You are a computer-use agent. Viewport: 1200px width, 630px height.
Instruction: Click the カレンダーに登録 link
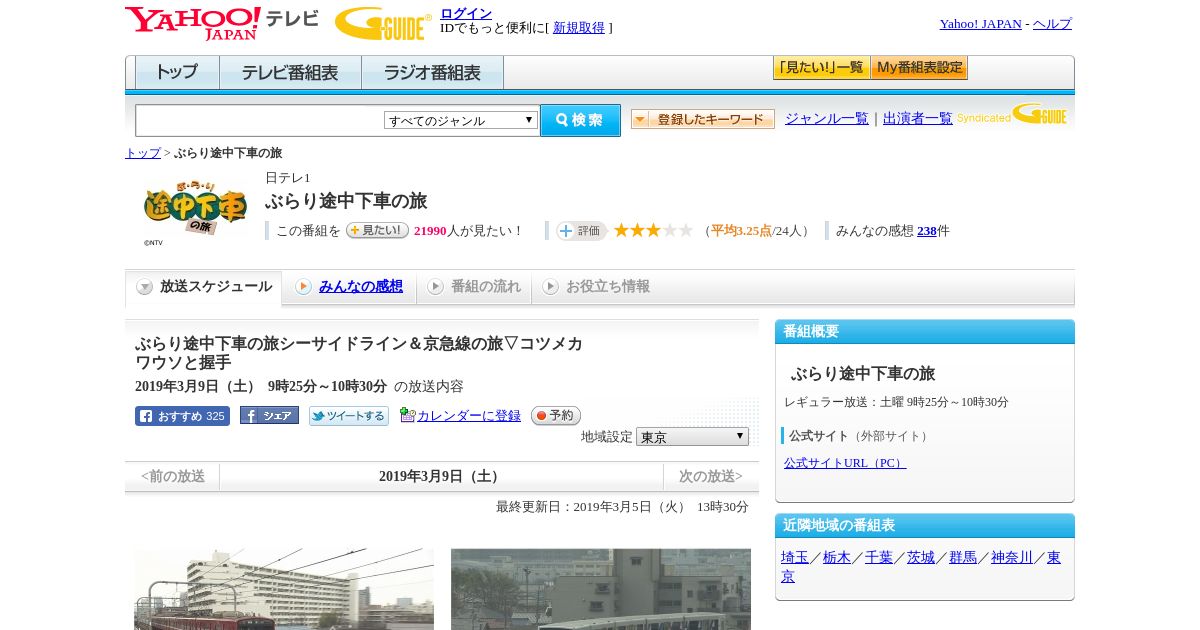point(469,416)
